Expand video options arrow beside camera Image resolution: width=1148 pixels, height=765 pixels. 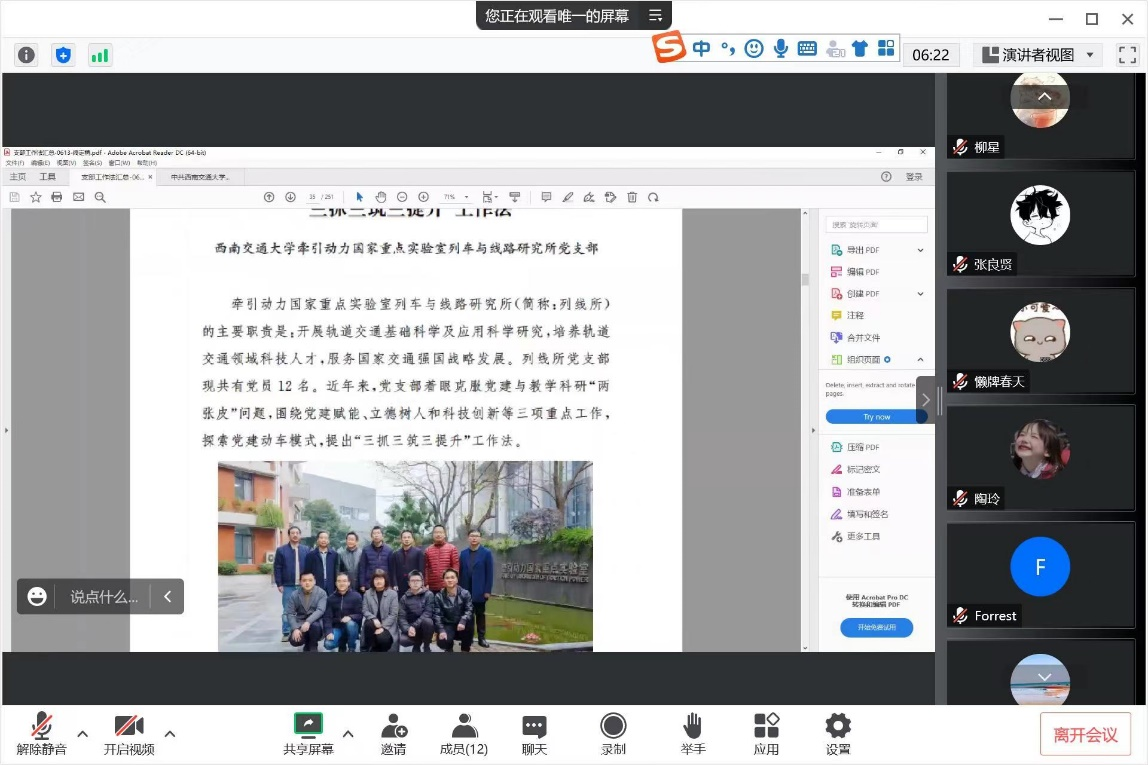coord(170,733)
